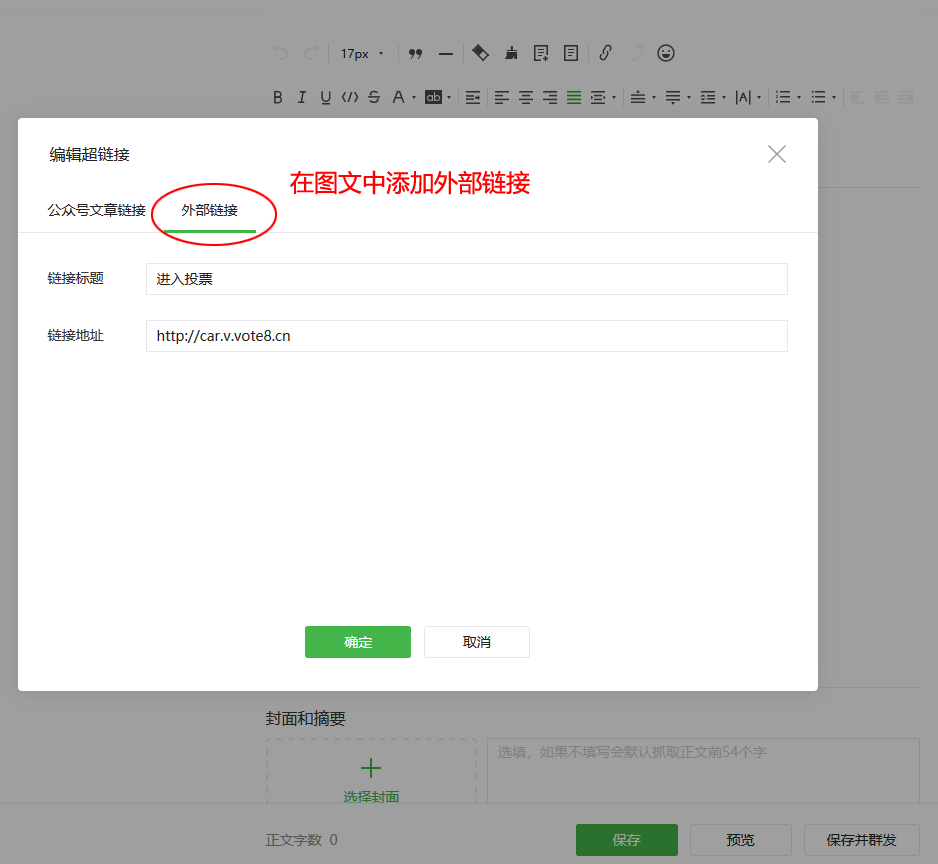Enable center text alignment

[525, 97]
